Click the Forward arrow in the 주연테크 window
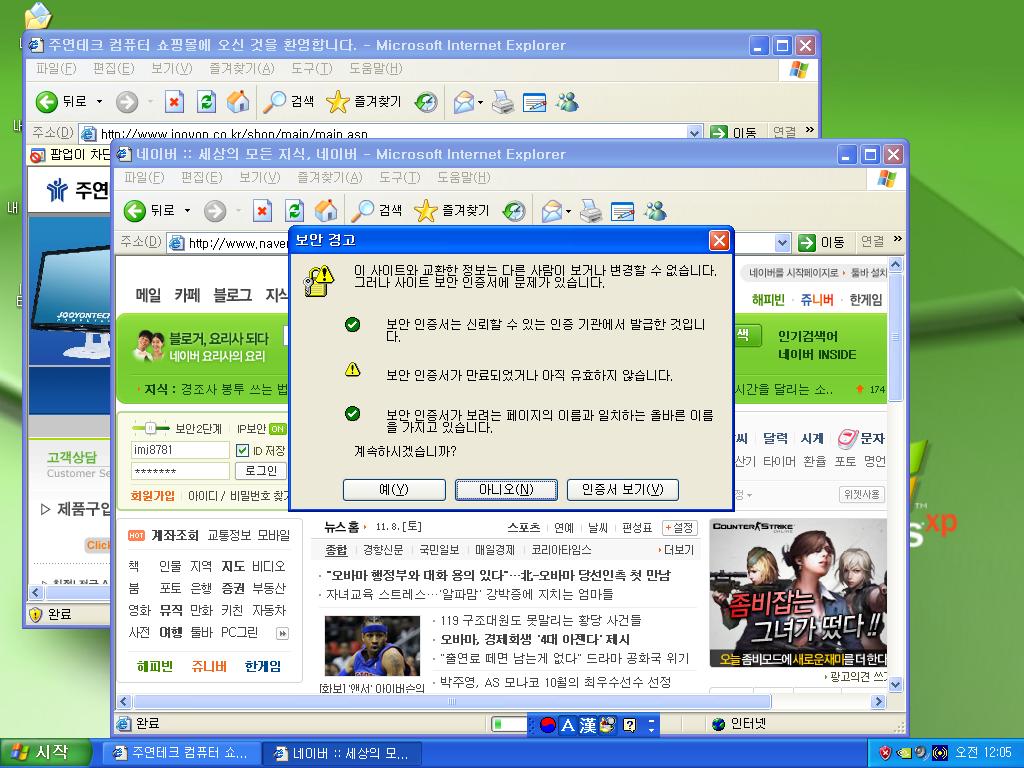The image size is (1024, 768). click(x=127, y=101)
